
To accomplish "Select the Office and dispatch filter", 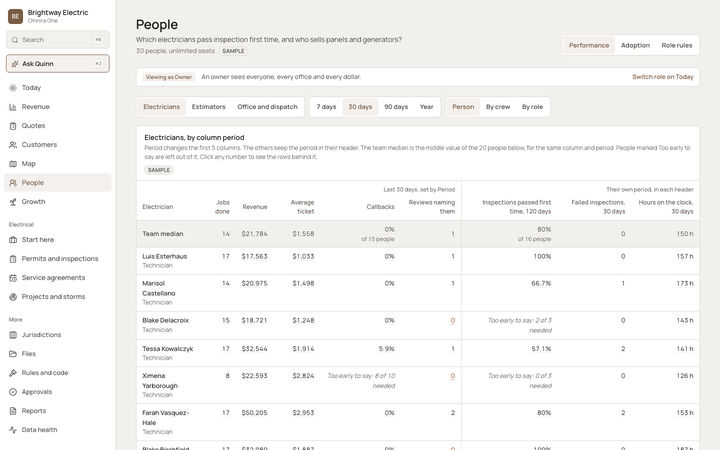I will click(267, 107).
